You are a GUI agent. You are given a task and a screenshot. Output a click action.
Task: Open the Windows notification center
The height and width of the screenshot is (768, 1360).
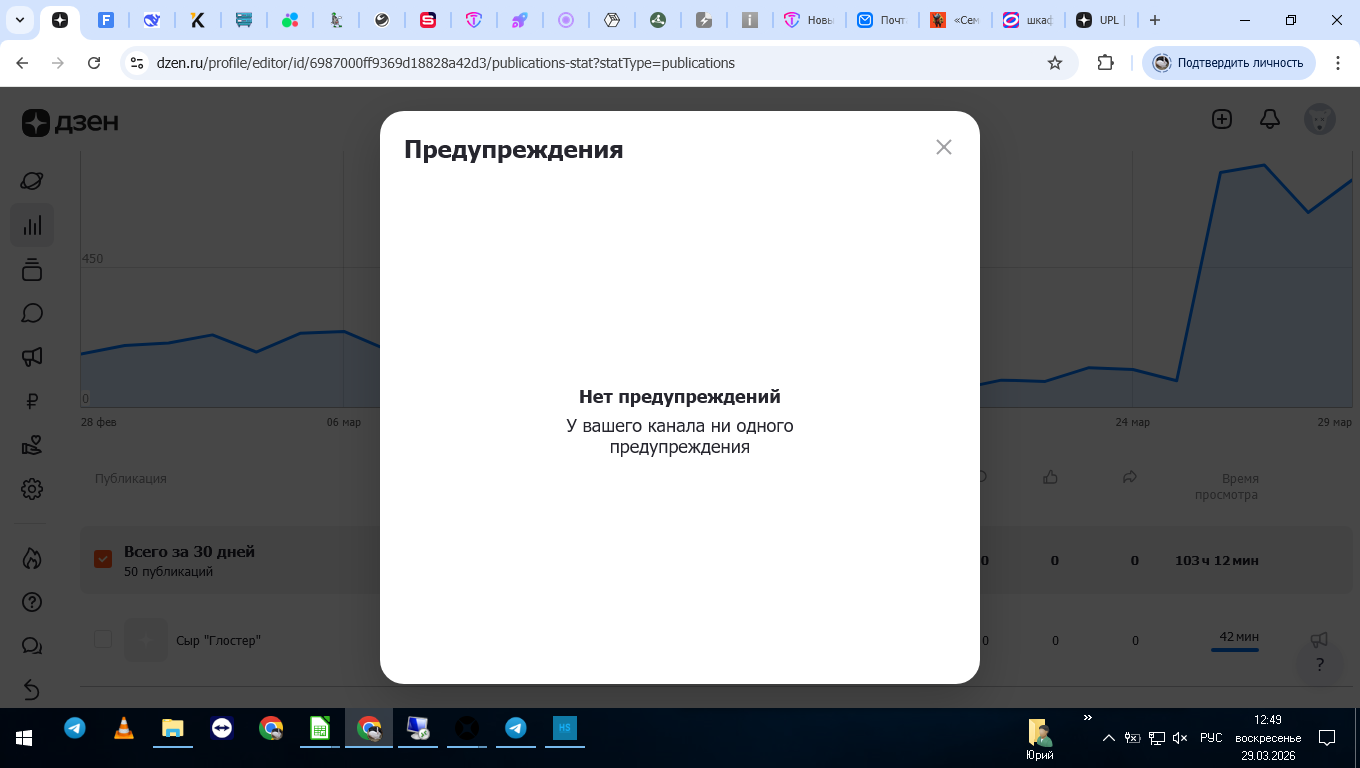[x=1328, y=738]
